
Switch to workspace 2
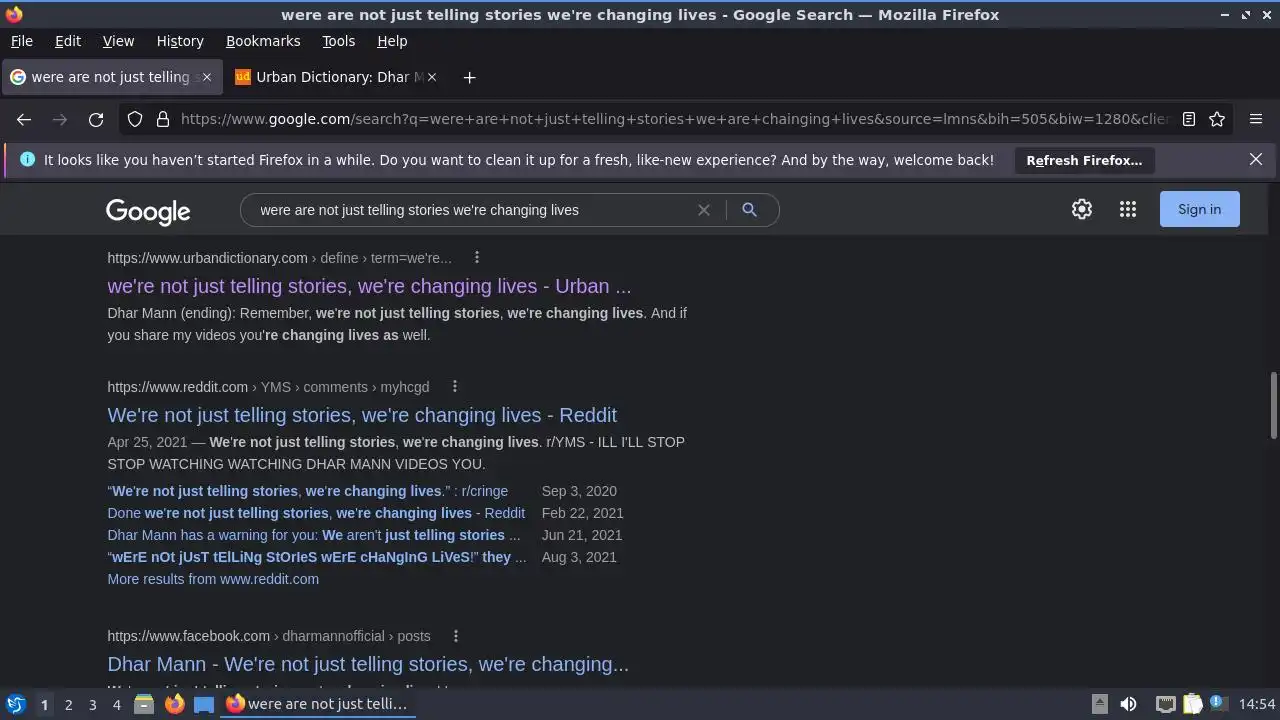(x=68, y=705)
